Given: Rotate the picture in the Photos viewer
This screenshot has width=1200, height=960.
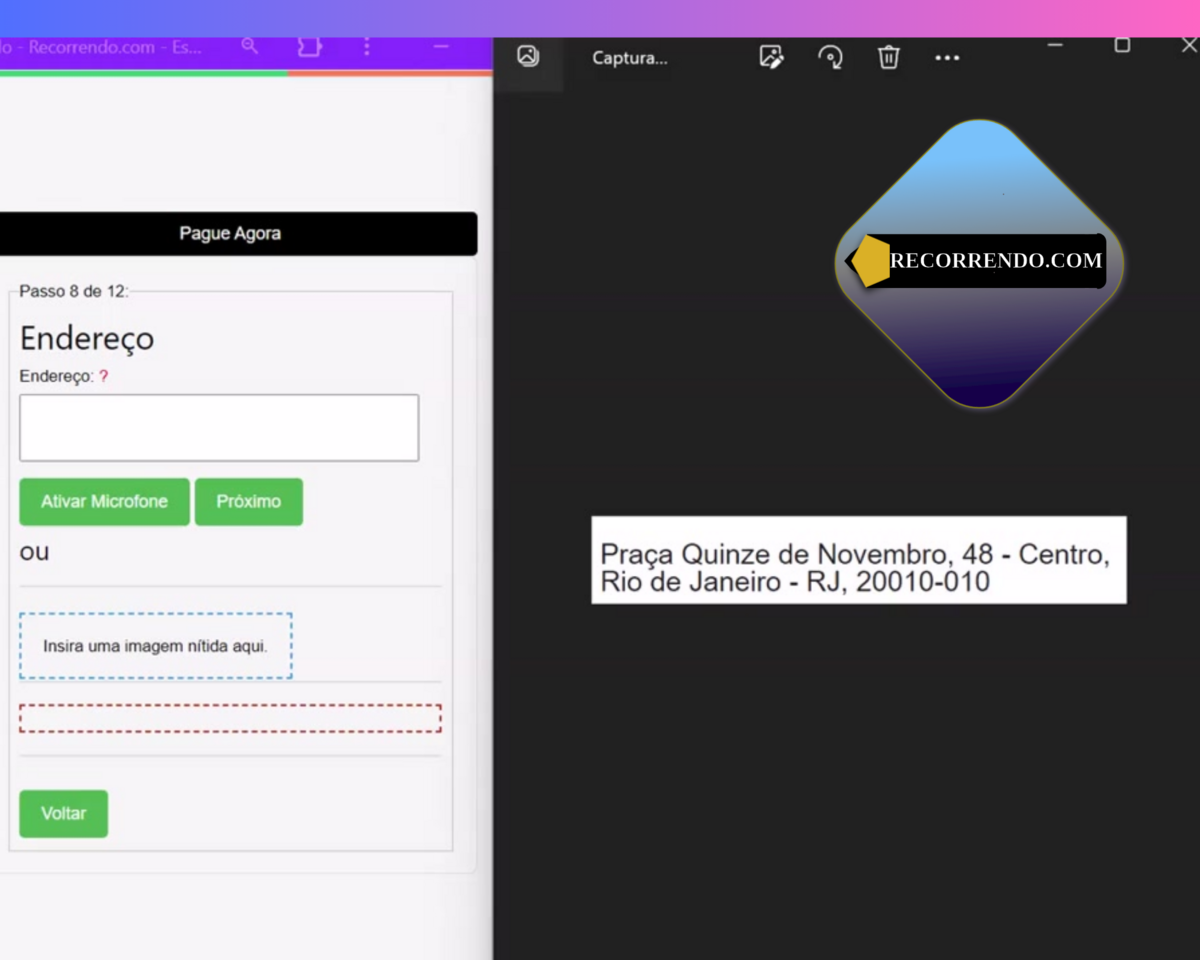Looking at the screenshot, I should 830,57.
